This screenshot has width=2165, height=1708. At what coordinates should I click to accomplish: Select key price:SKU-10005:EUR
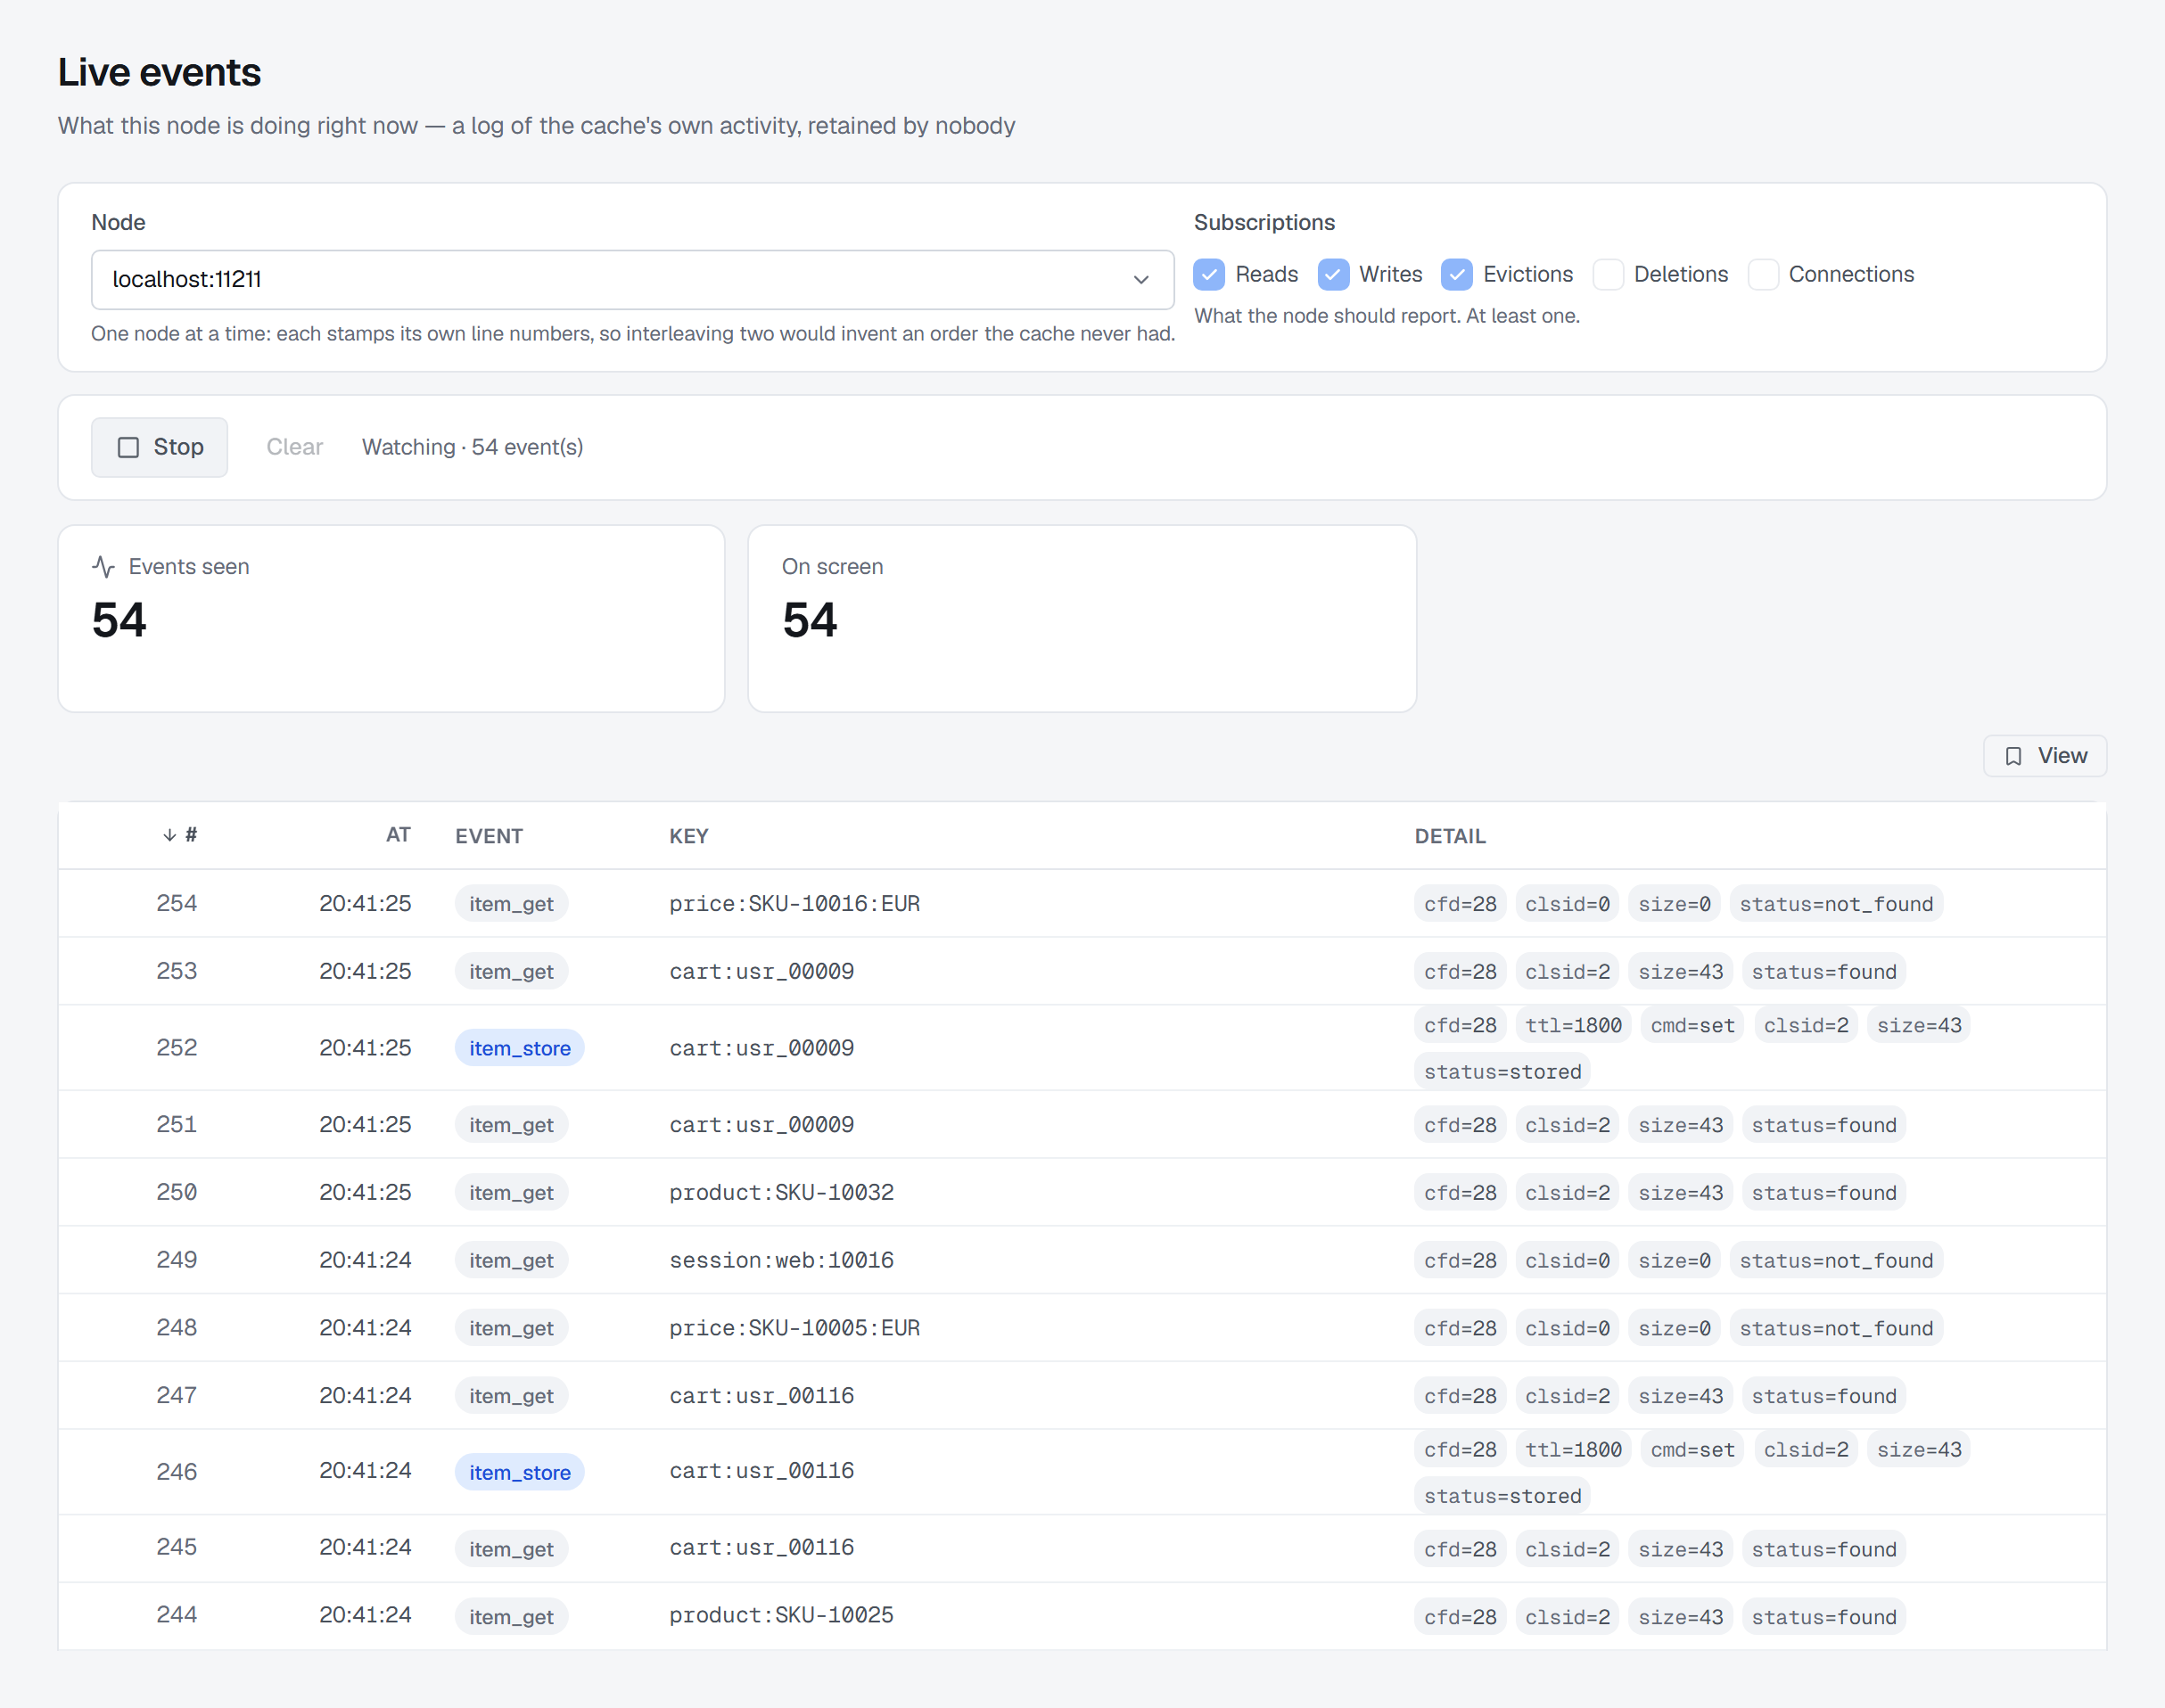point(794,1328)
